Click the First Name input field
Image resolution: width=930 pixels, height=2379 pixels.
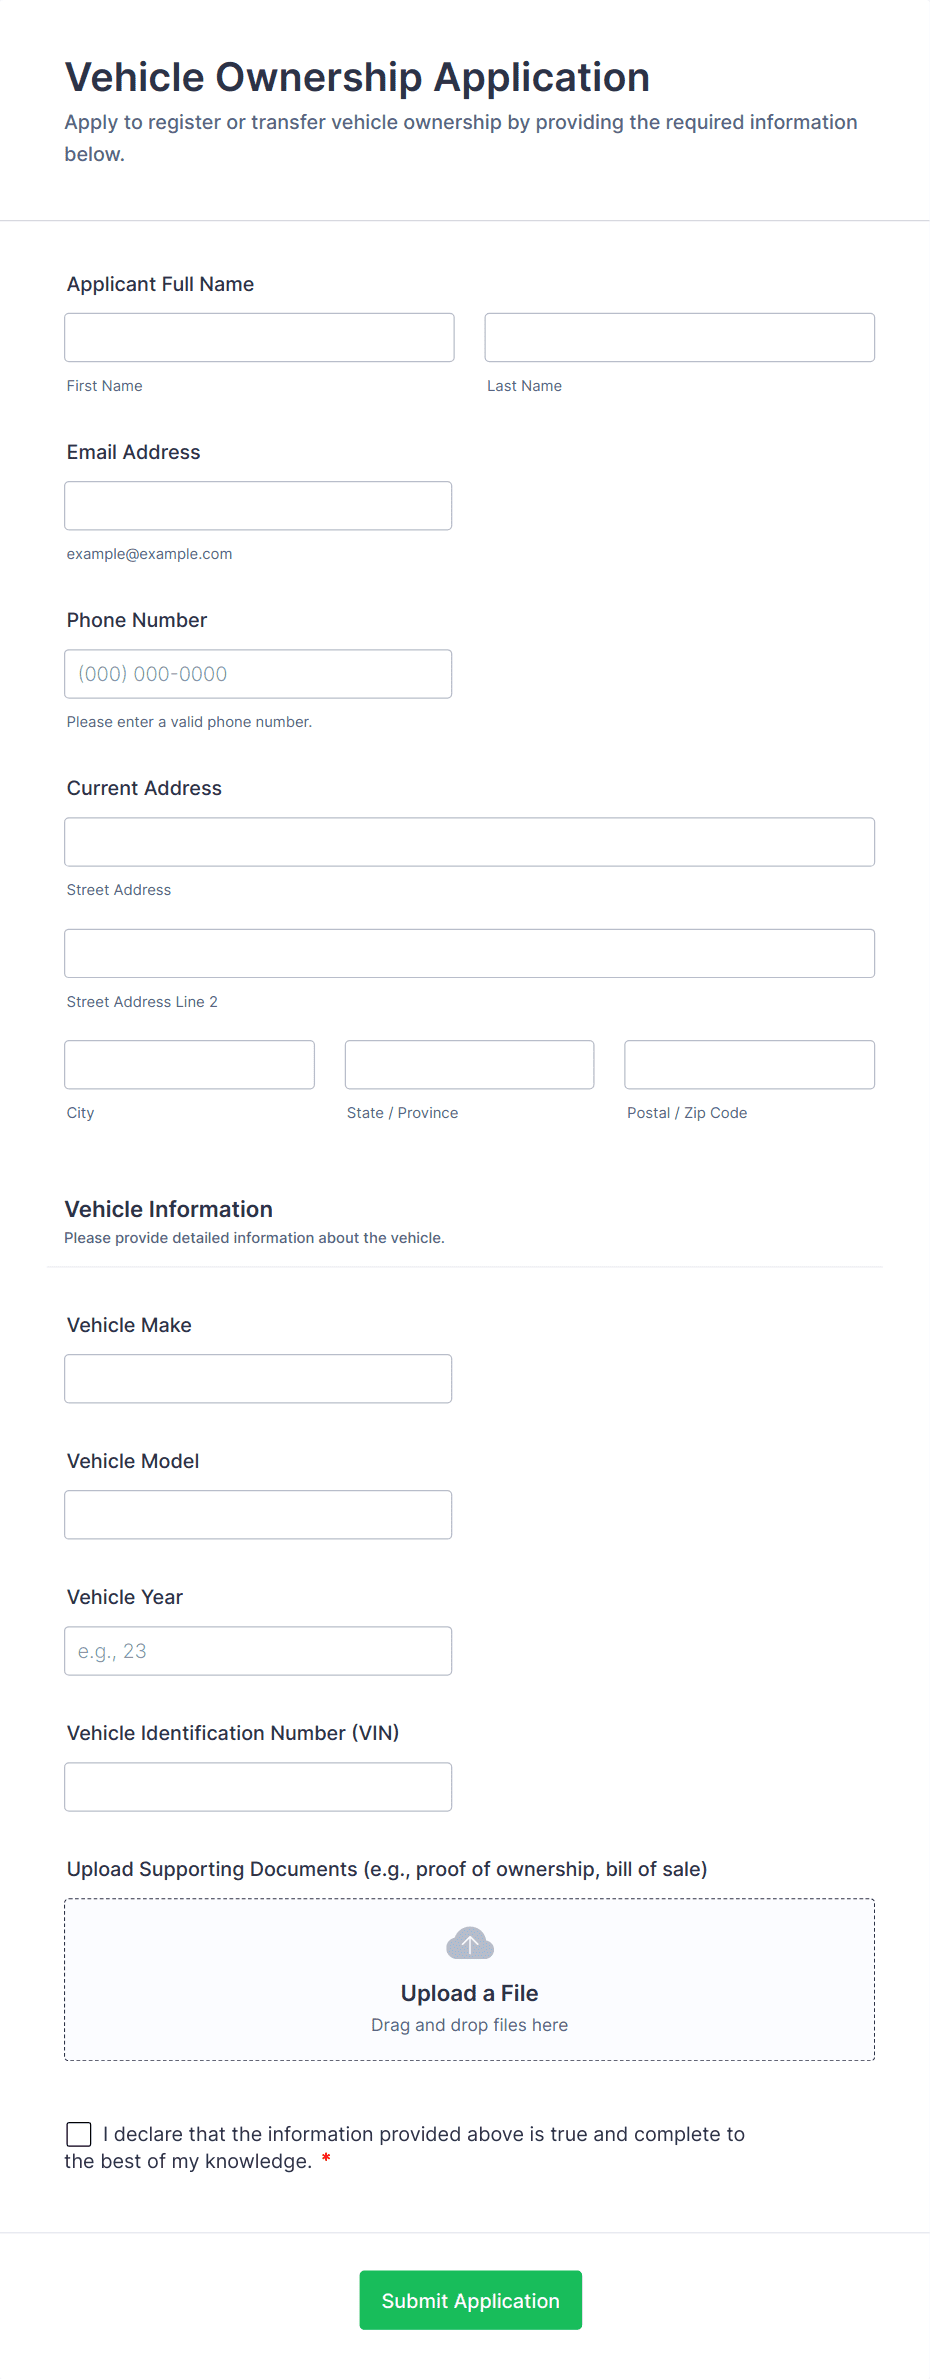coord(259,338)
